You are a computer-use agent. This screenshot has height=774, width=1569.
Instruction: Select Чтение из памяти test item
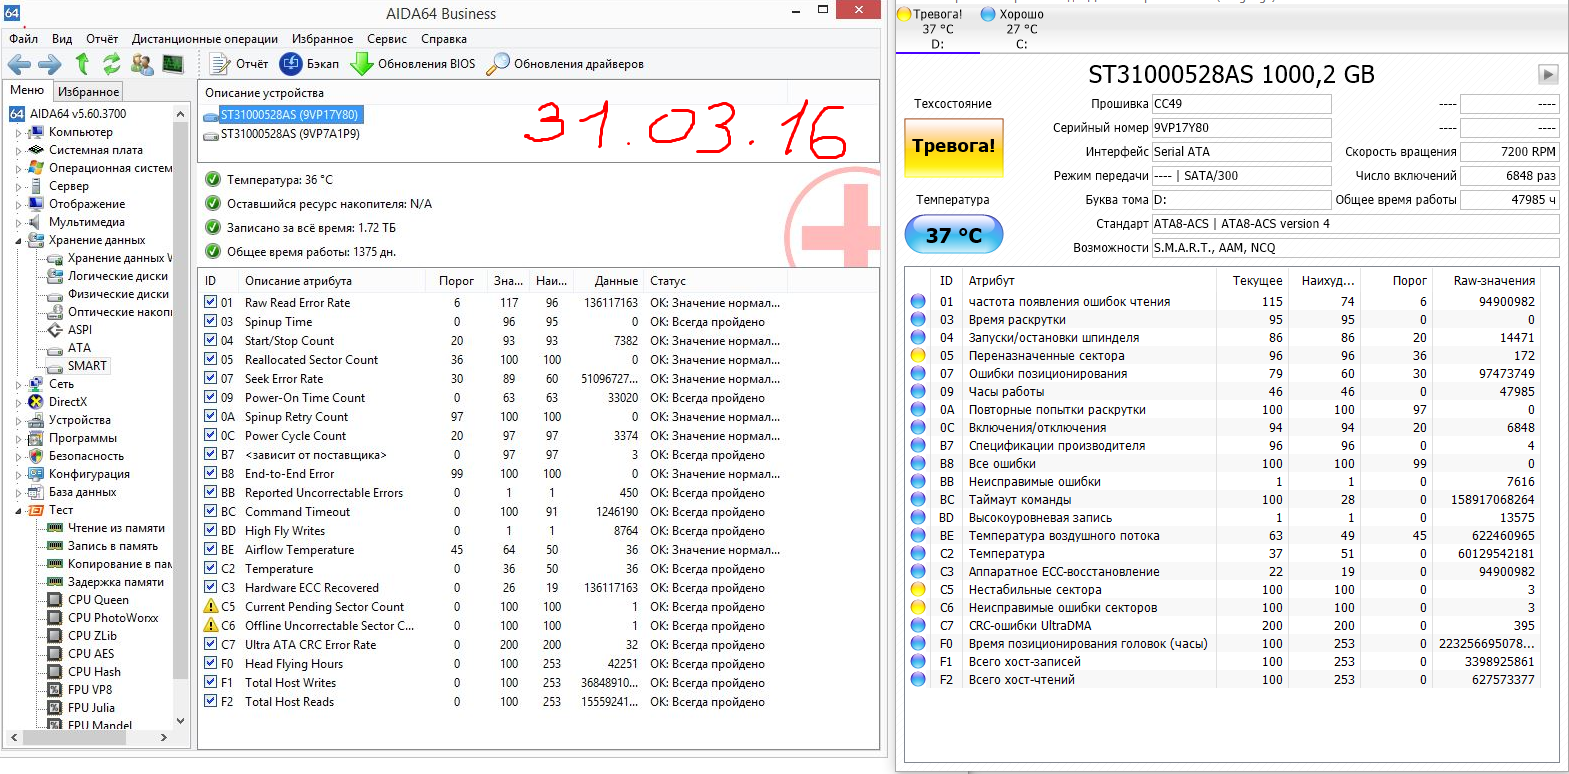tap(116, 528)
